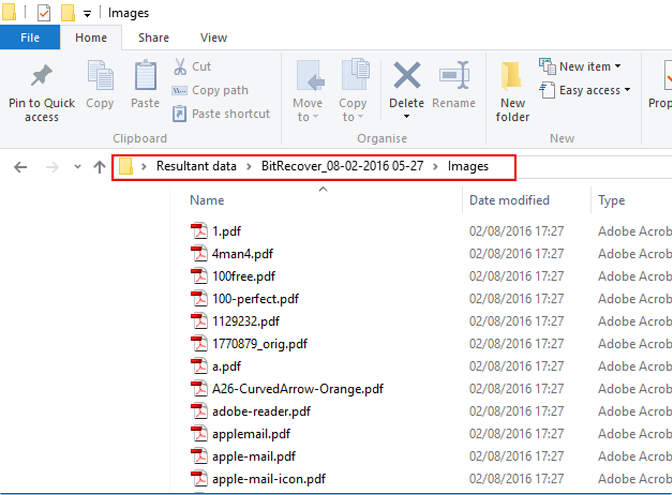Sort by the Date modified column header
The image size is (672, 495).
click(509, 200)
